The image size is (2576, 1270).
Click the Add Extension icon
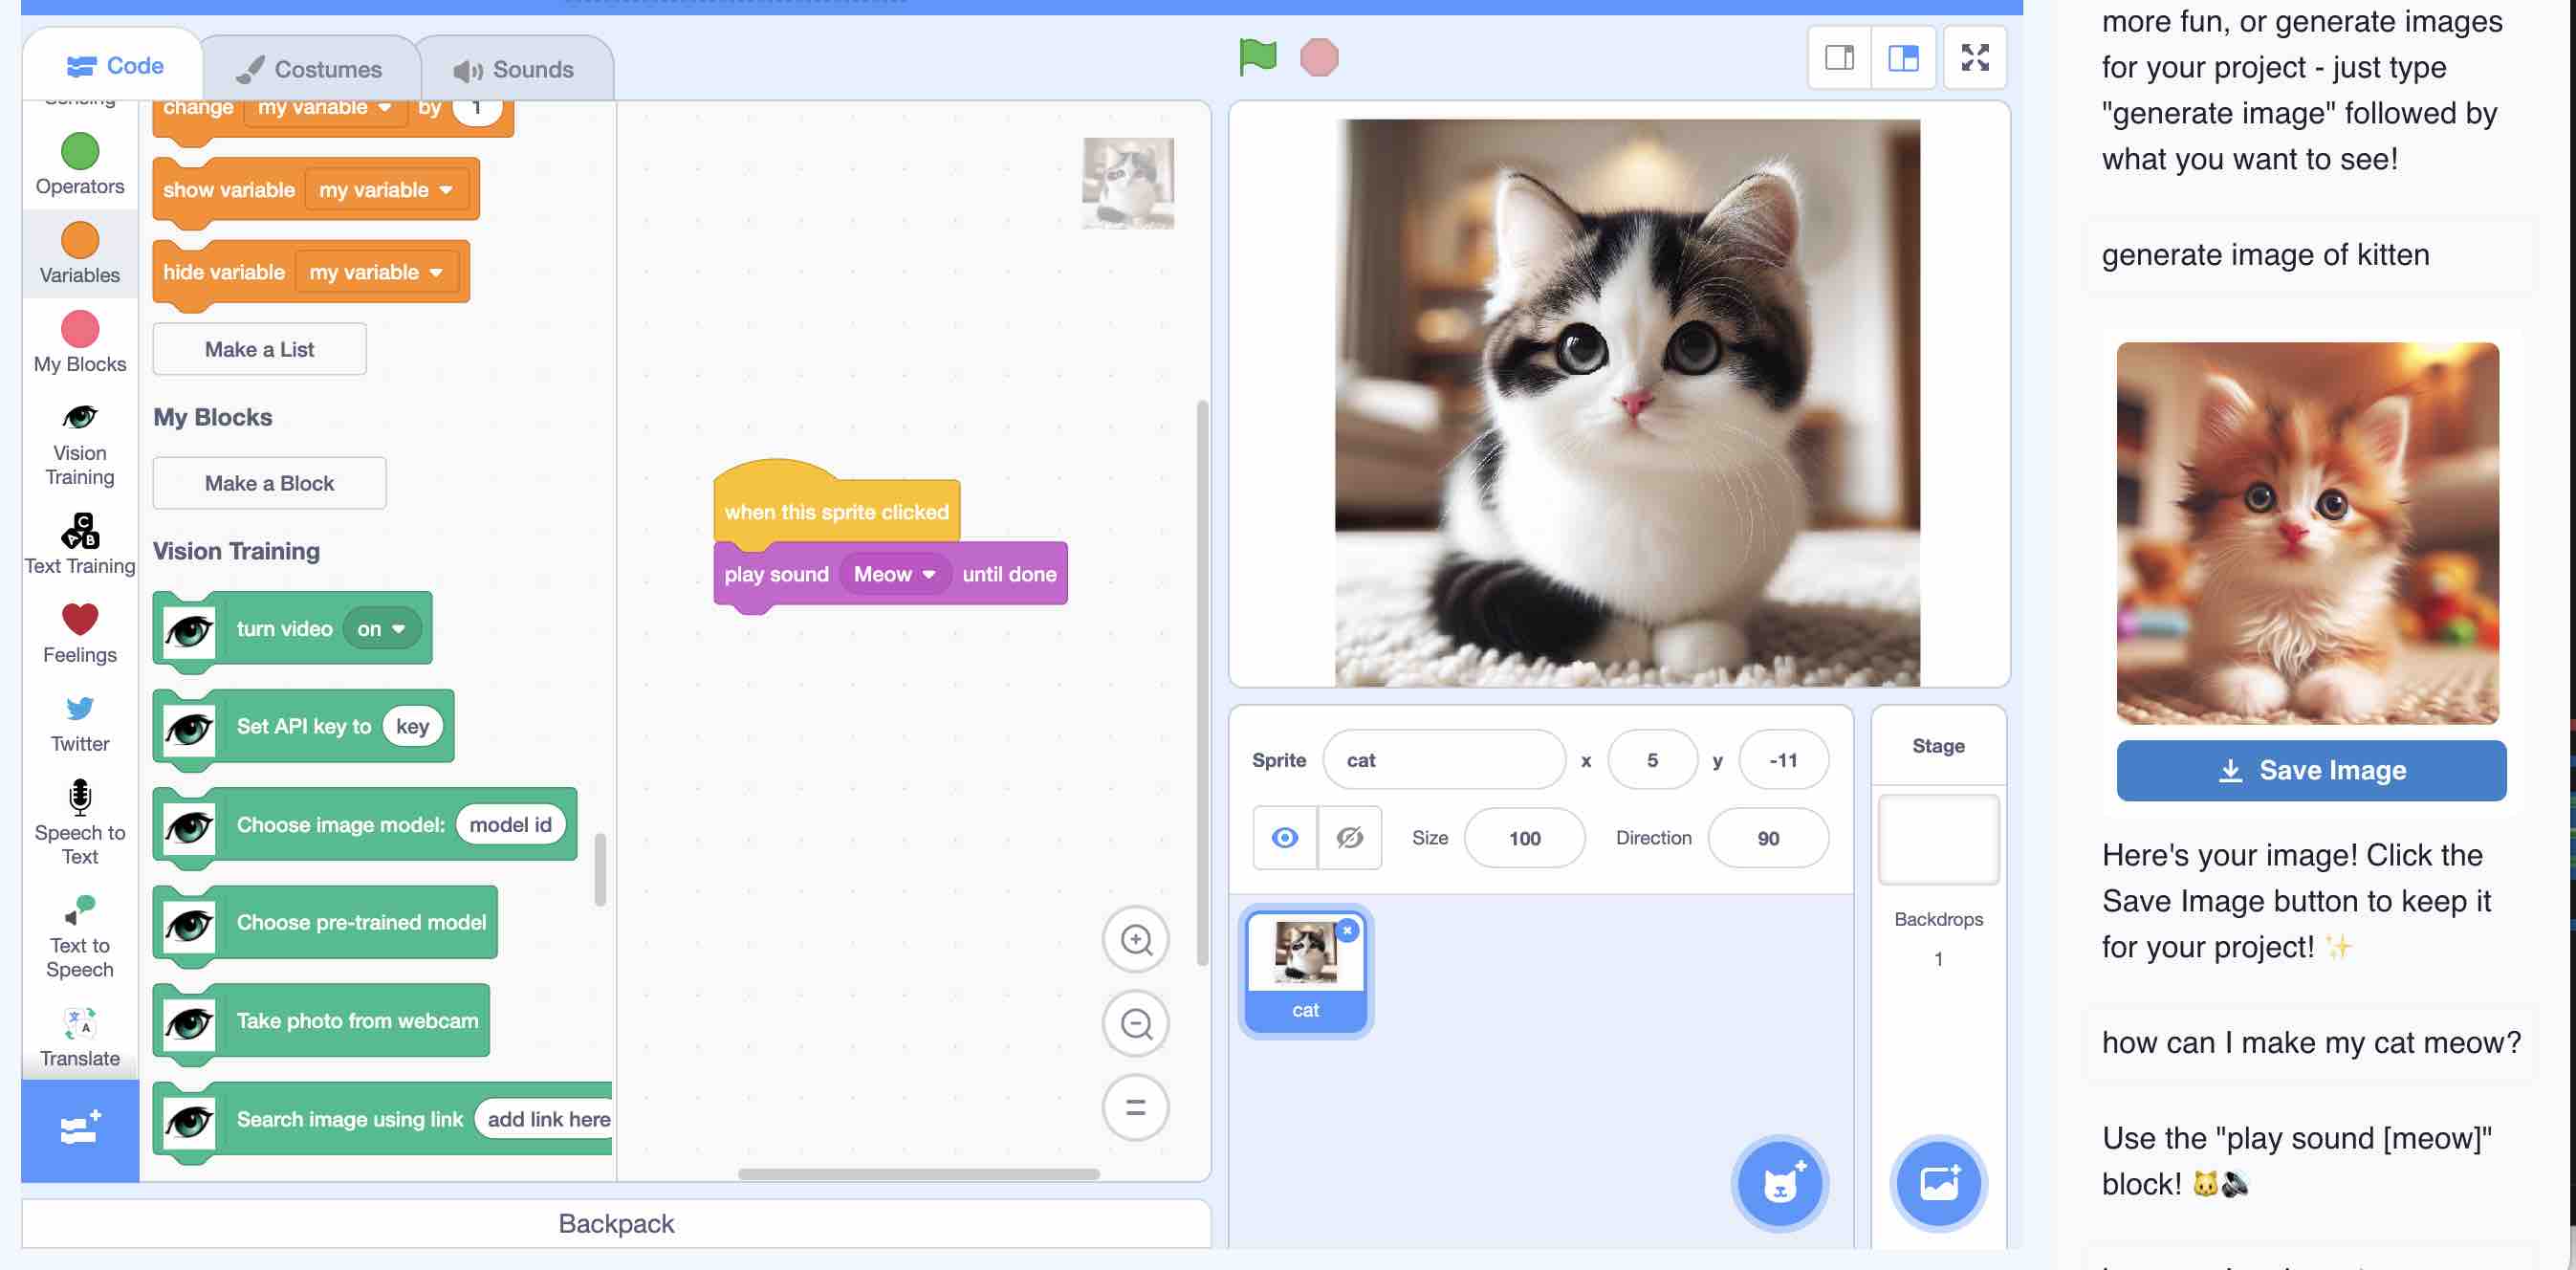click(x=79, y=1127)
